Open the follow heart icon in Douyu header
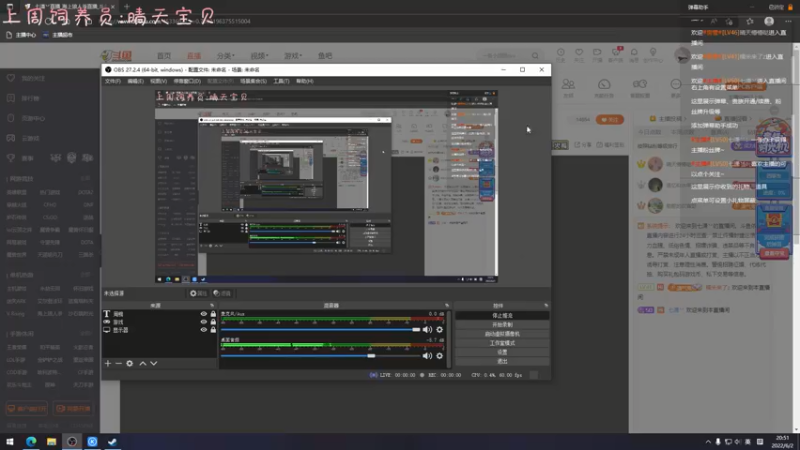Viewport: 800px width, 450px height. tap(579, 55)
